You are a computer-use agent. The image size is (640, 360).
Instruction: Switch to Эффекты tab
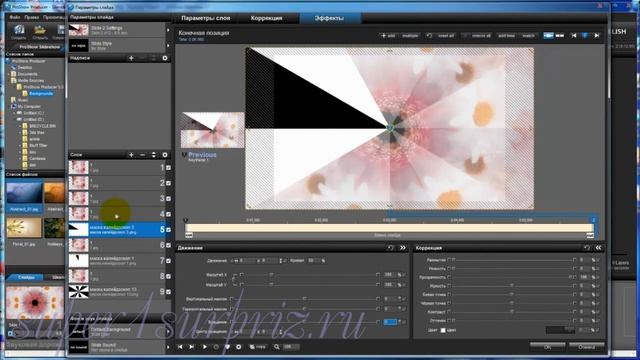(x=330, y=18)
